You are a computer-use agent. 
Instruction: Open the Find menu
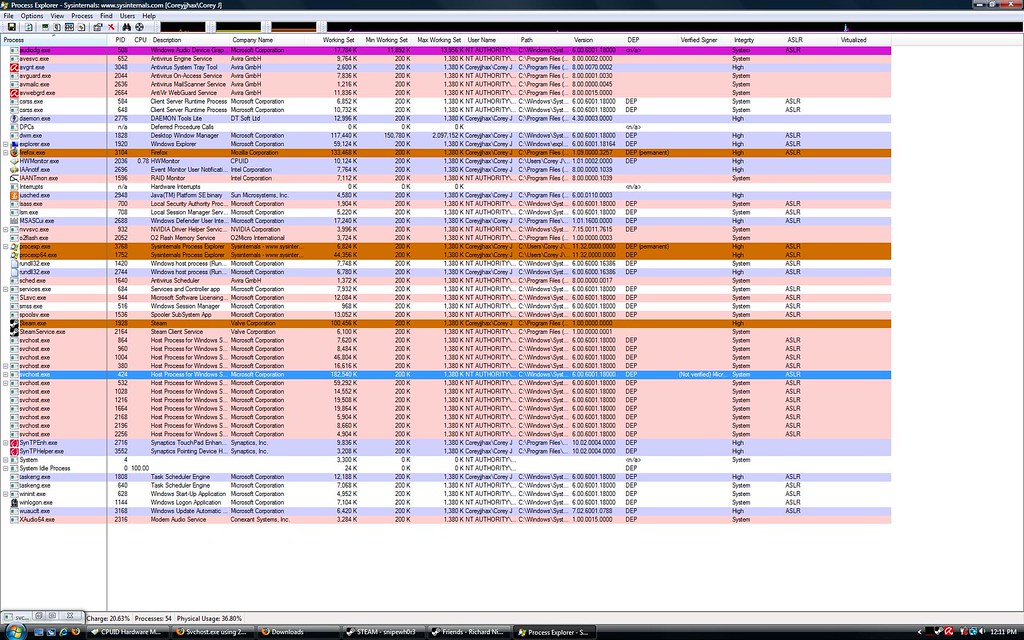point(106,16)
